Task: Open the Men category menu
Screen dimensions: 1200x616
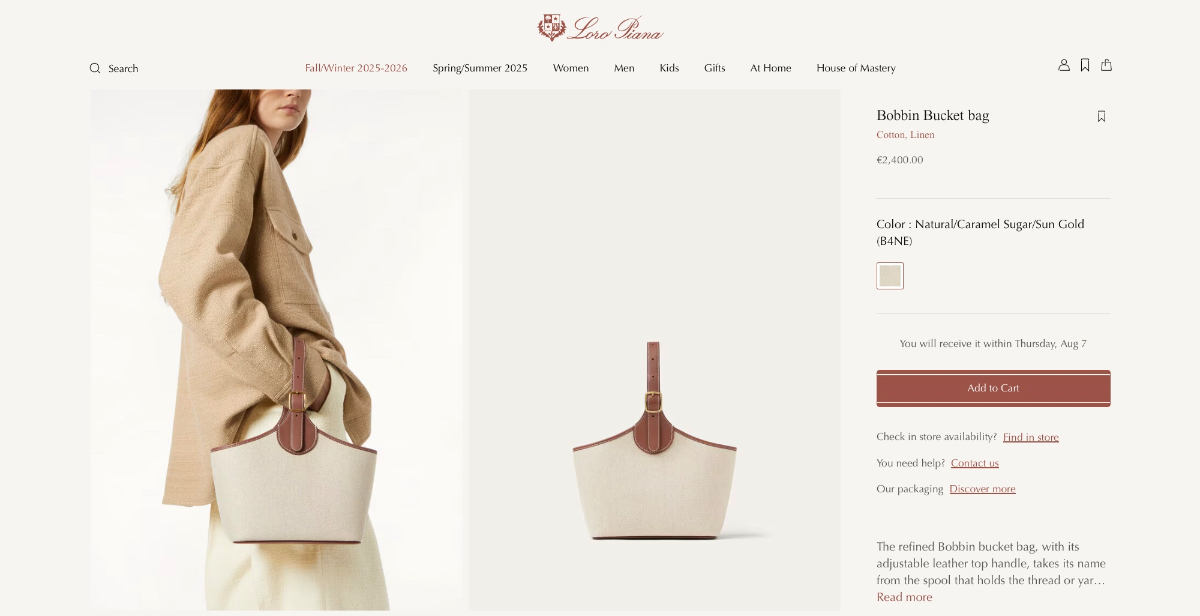Action: click(624, 68)
